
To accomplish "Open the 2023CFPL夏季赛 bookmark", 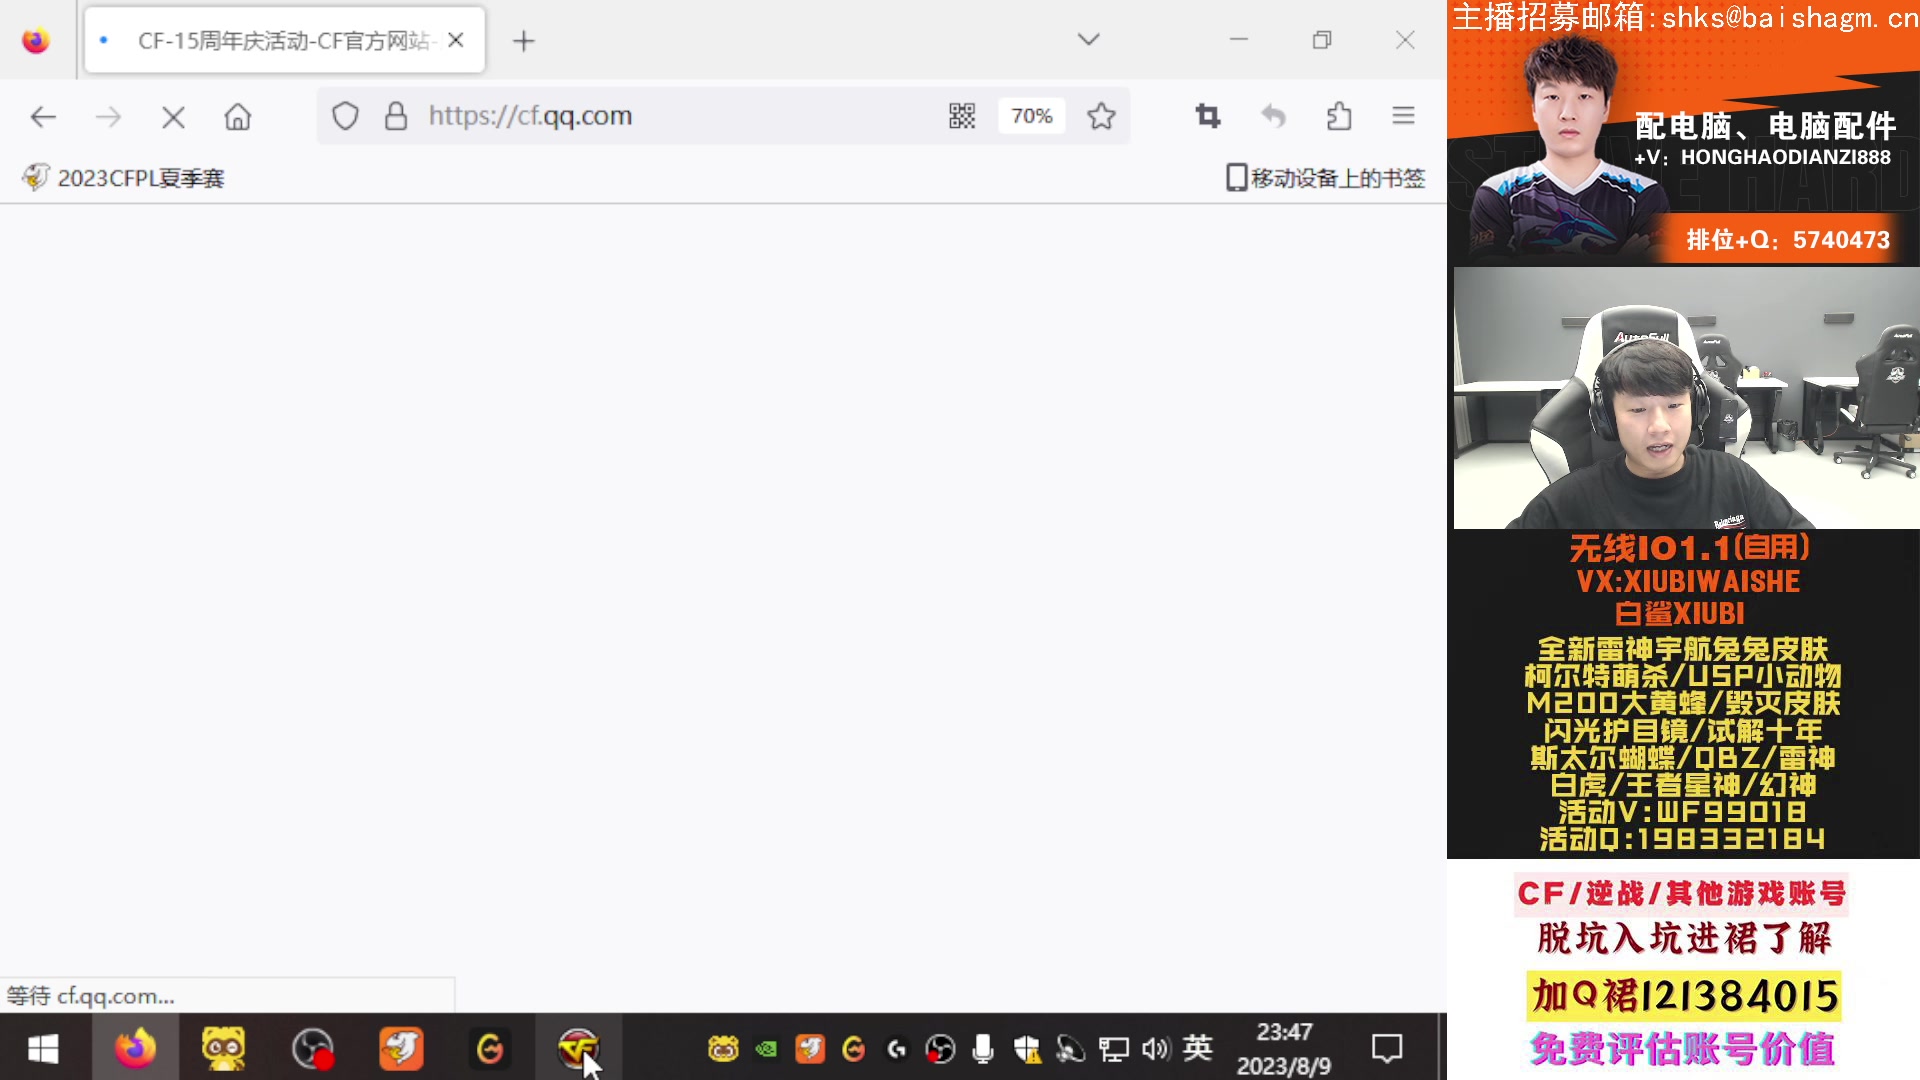I will 123,178.
